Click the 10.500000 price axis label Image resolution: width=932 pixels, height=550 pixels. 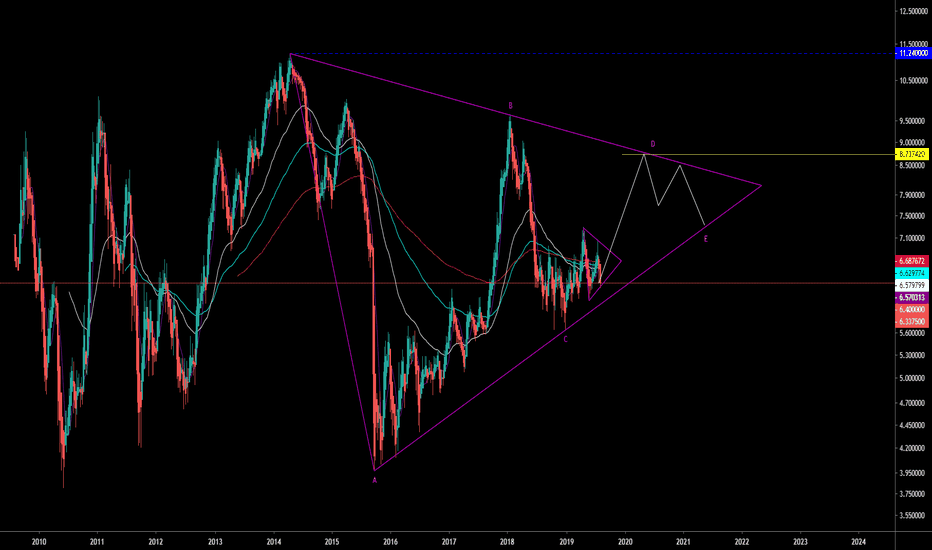914,81
